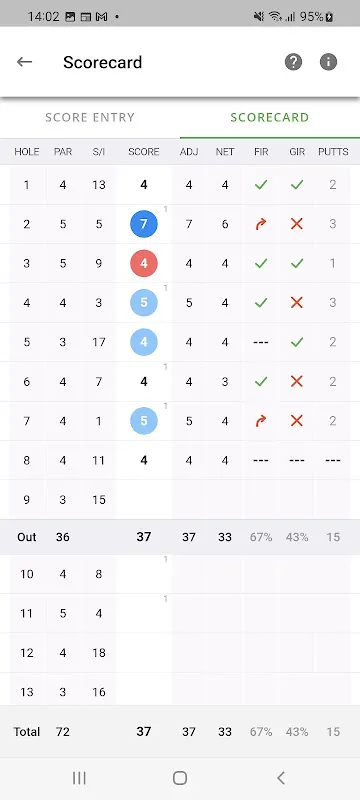Tap the Android navigation back chevron
The image size is (360, 800).
click(x=280, y=778)
